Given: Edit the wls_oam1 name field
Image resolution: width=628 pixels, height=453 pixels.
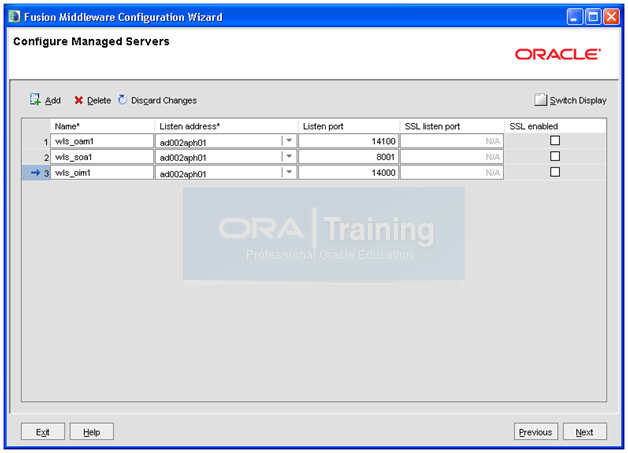Looking at the screenshot, I should pos(102,141).
